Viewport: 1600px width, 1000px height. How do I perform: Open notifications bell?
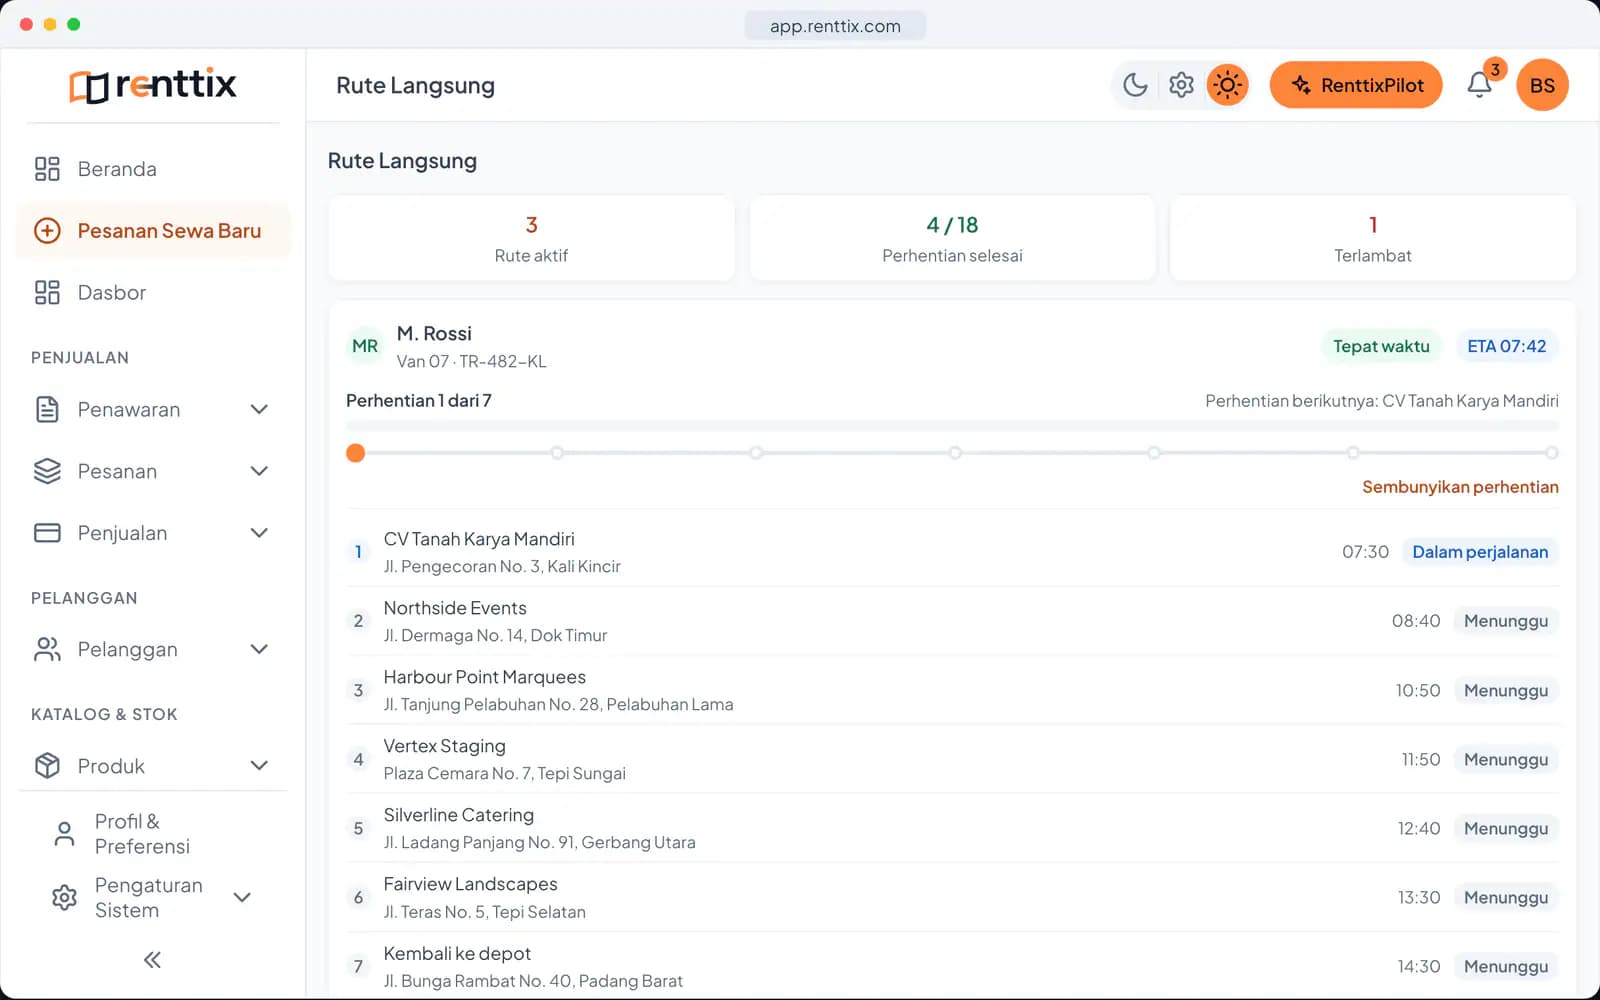[x=1480, y=85]
